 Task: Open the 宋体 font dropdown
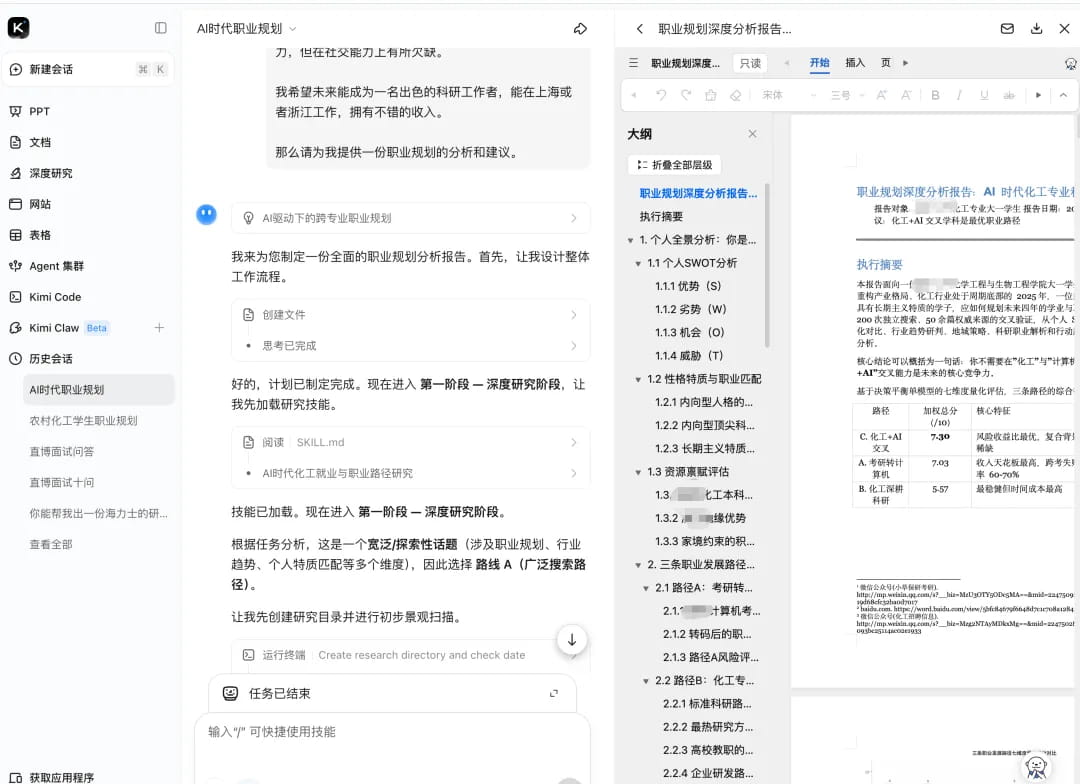point(788,95)
